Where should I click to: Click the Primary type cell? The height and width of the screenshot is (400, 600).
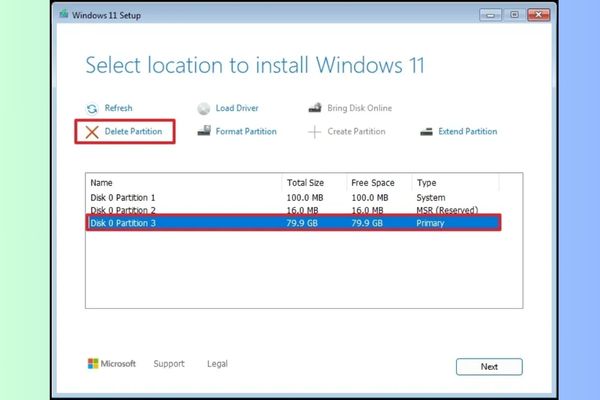(x=430, y=223)
